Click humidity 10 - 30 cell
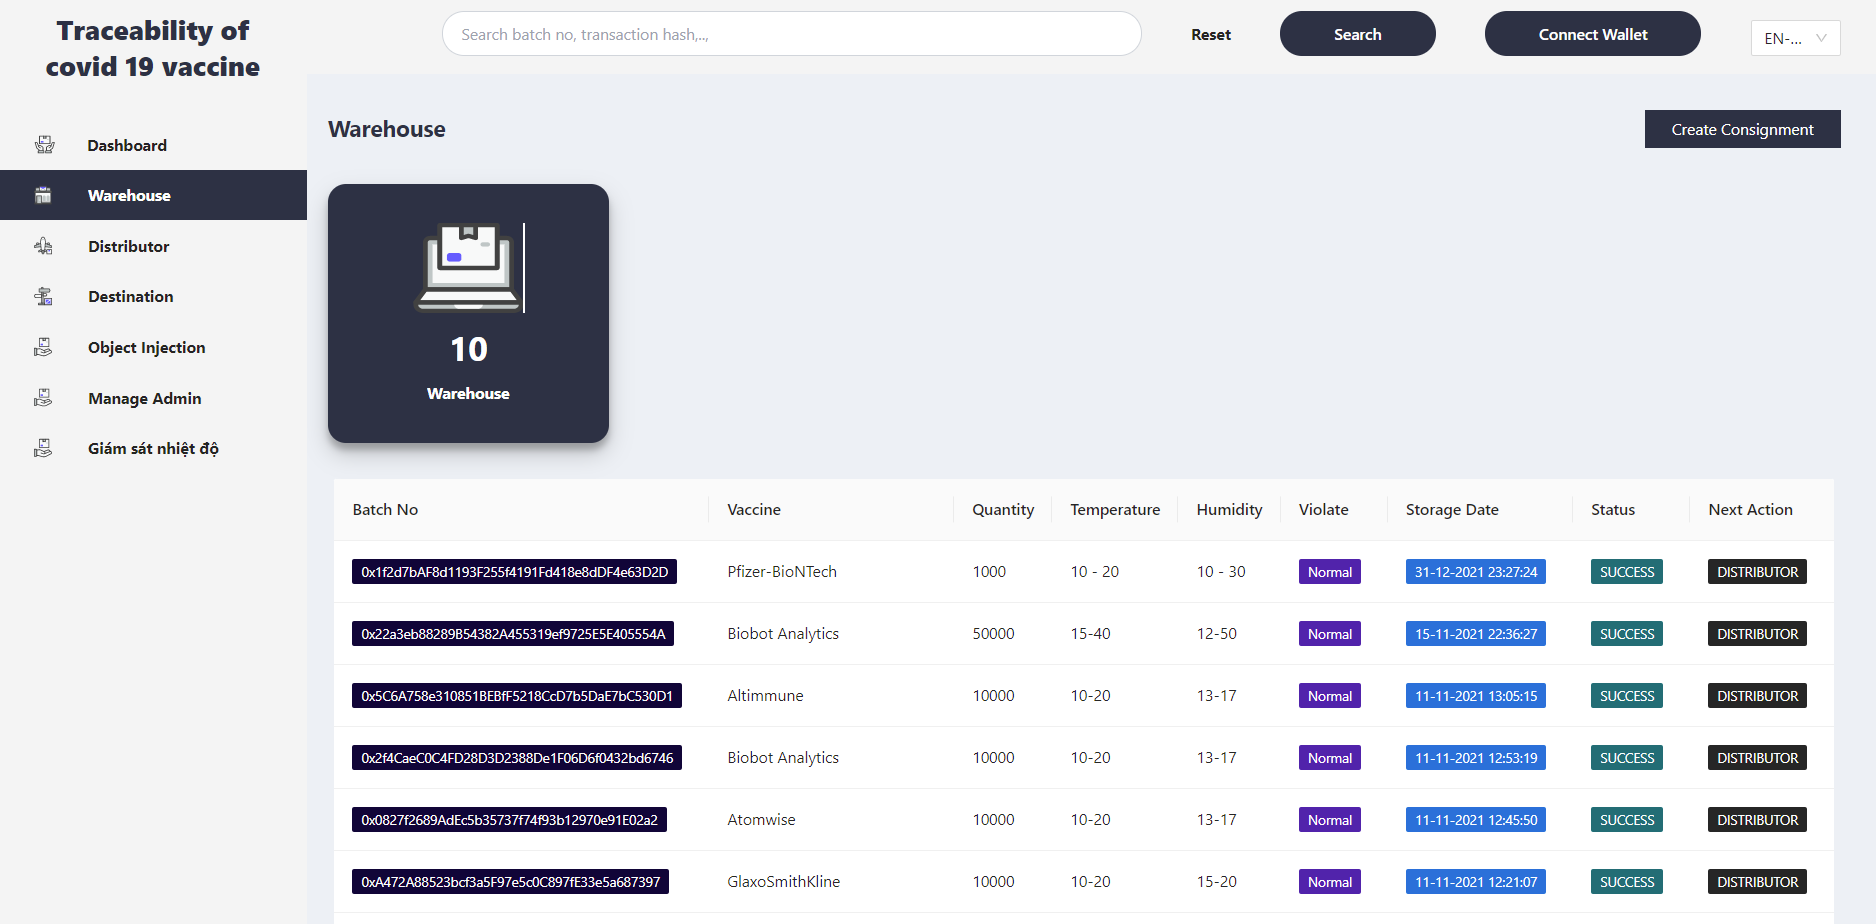 1221,572
